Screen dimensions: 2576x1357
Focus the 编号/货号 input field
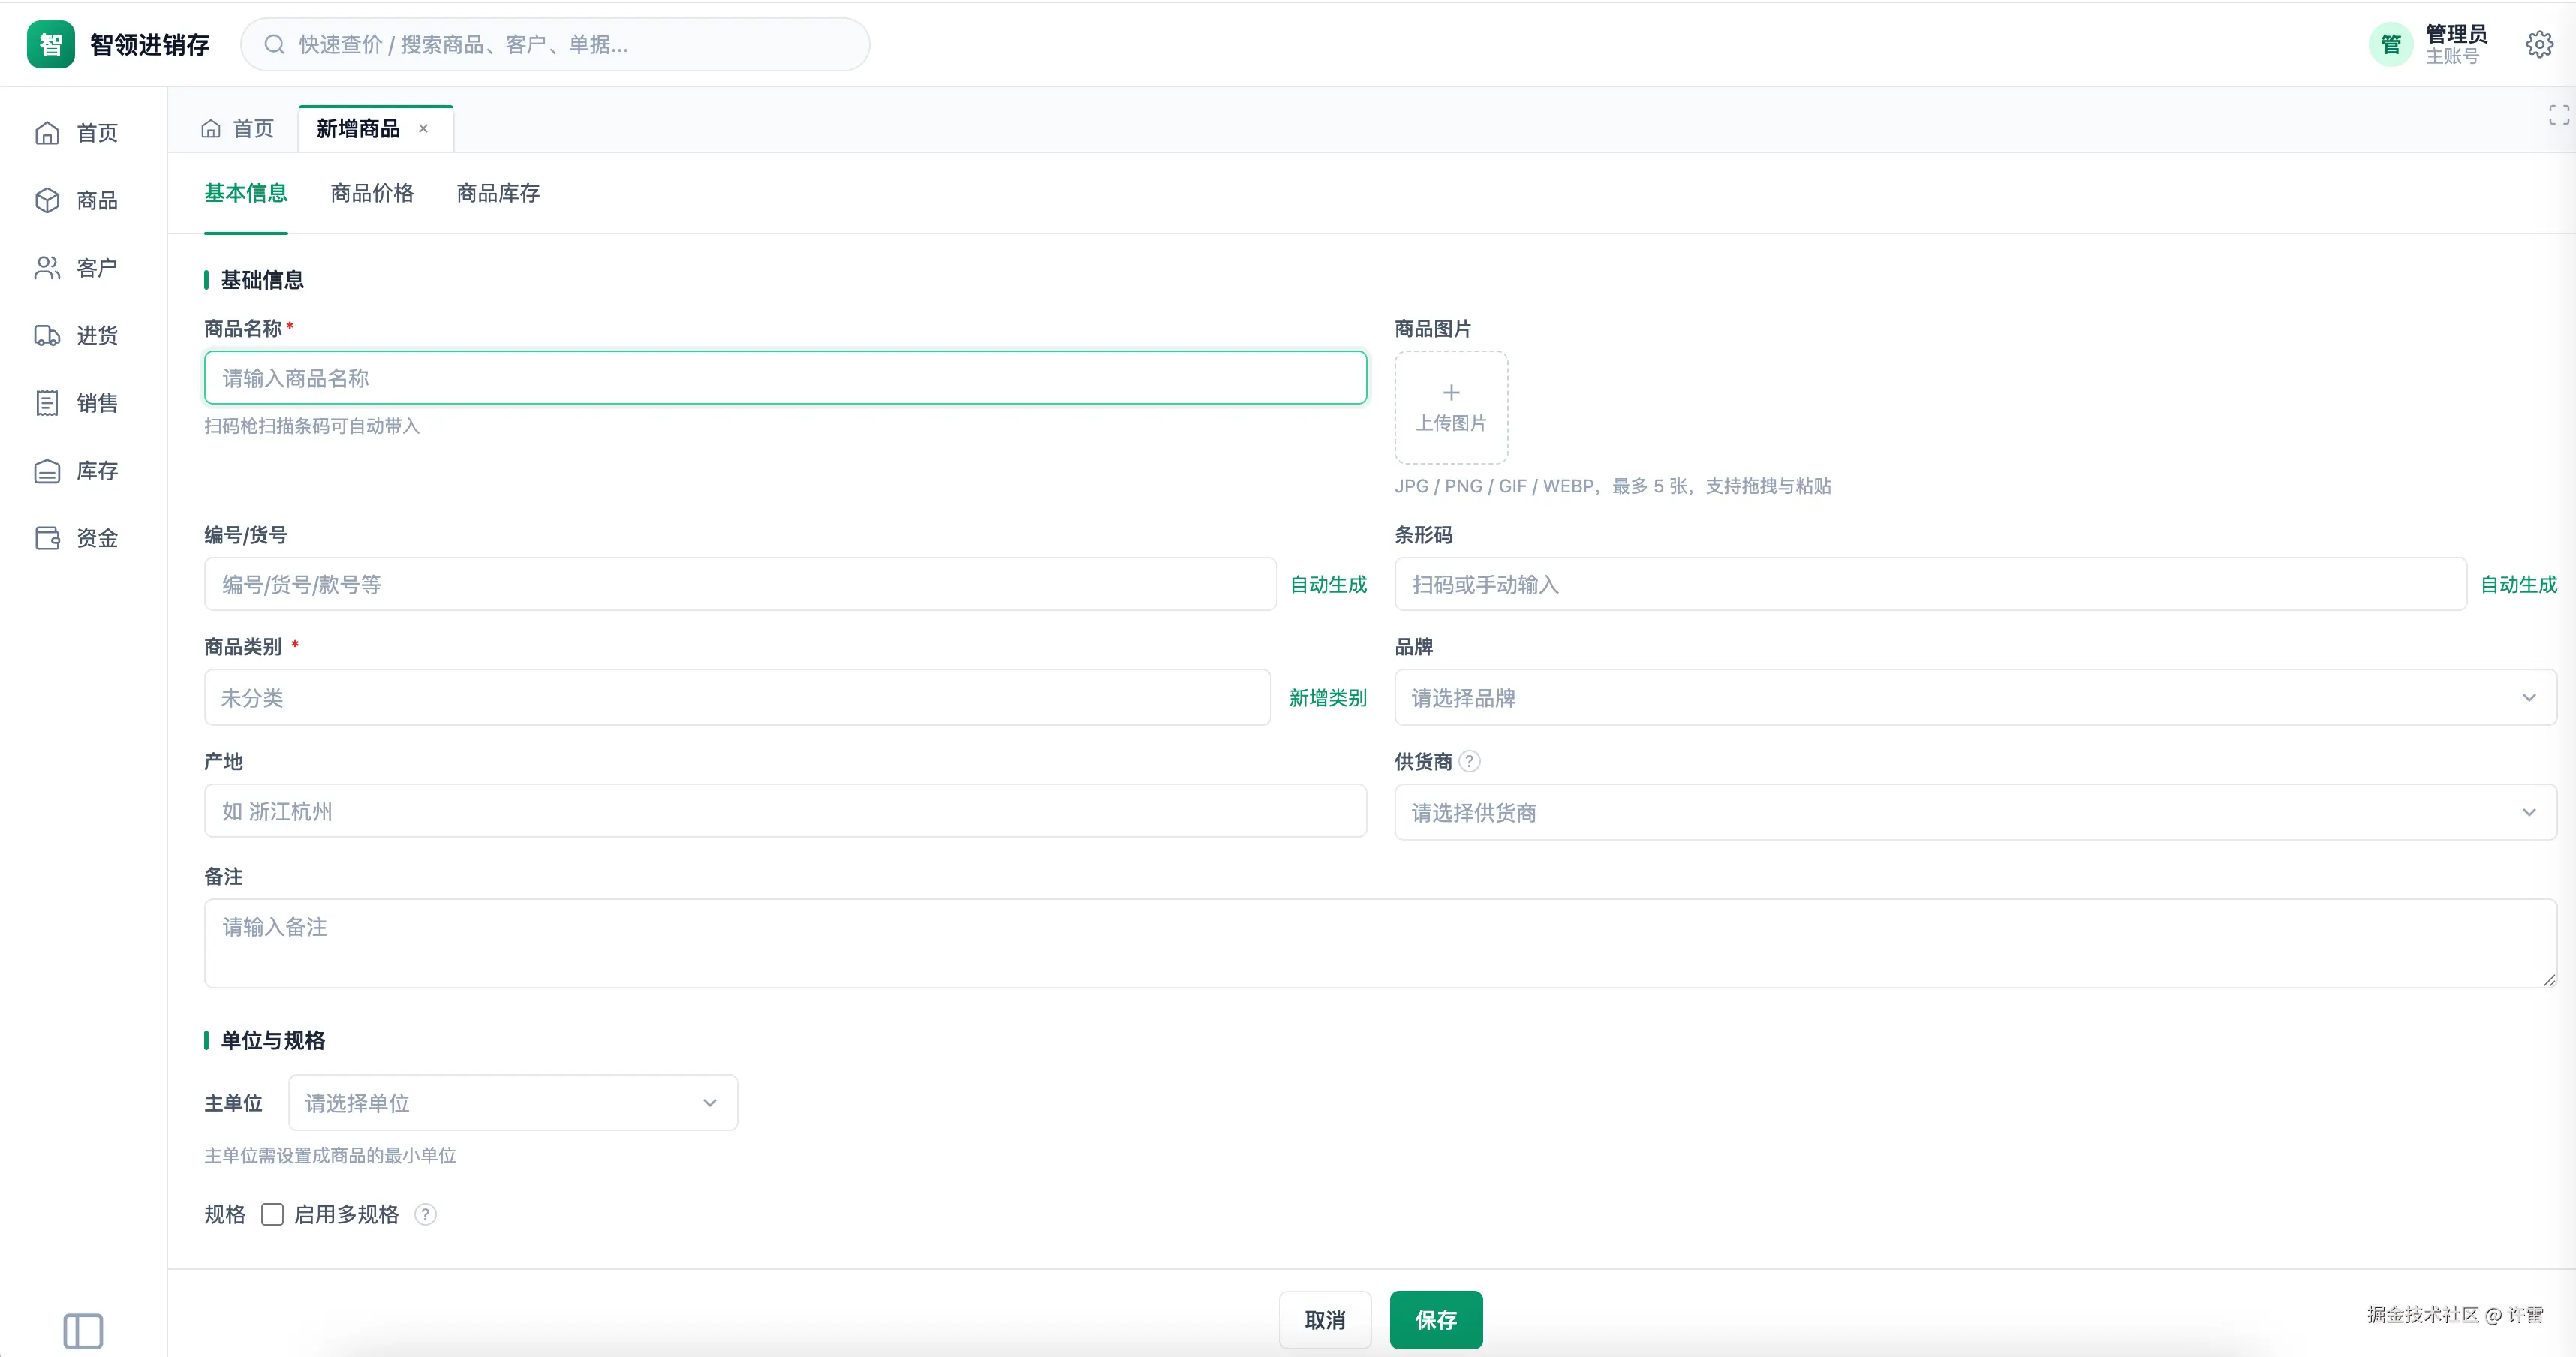(x=740, y=584)
